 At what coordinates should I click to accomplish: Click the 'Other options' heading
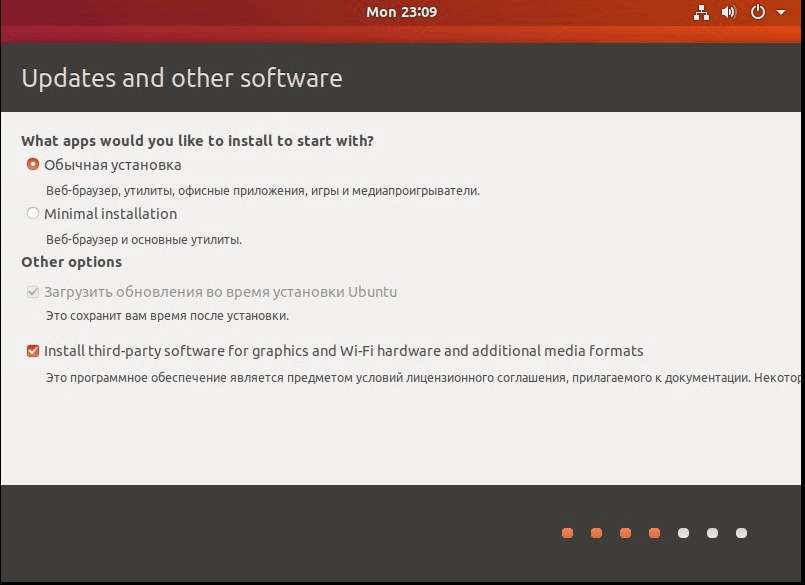(71, 262)
